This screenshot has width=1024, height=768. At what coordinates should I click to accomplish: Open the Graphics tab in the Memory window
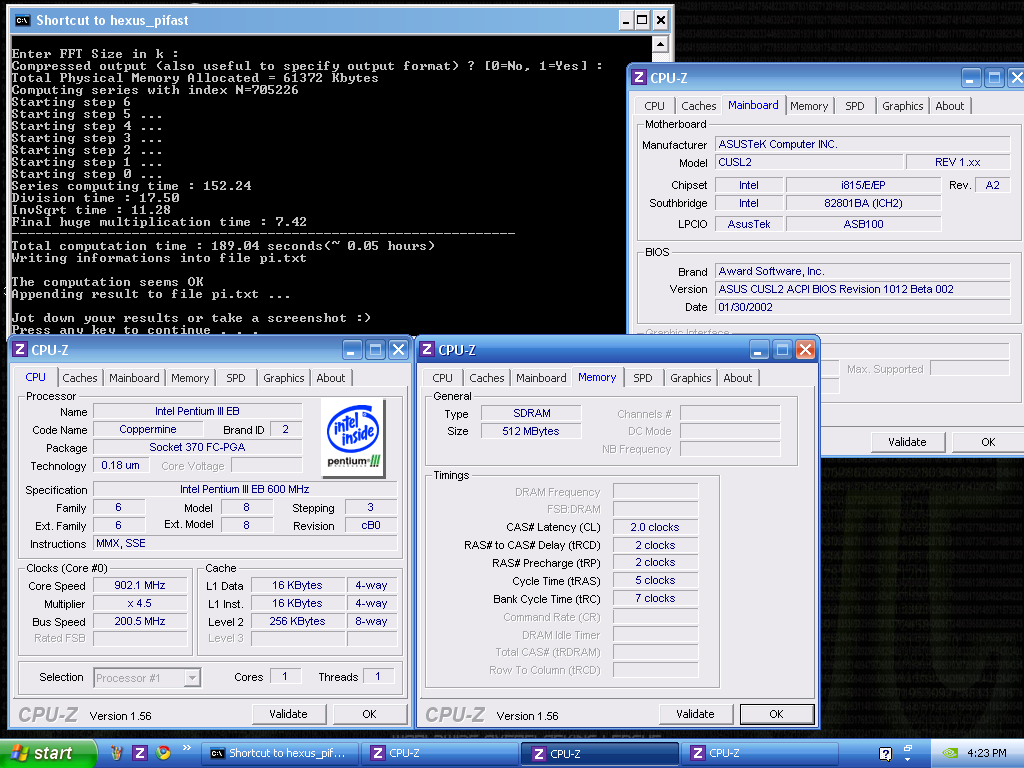pos(690,378)
